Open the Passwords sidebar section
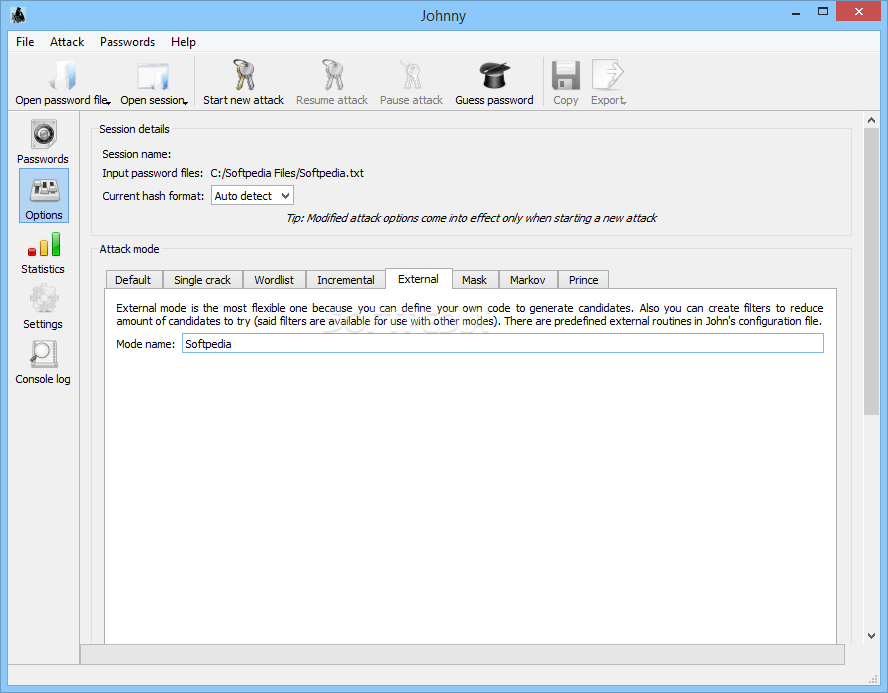888x693 pixels. pyautogui.click(x=43, y=142)
